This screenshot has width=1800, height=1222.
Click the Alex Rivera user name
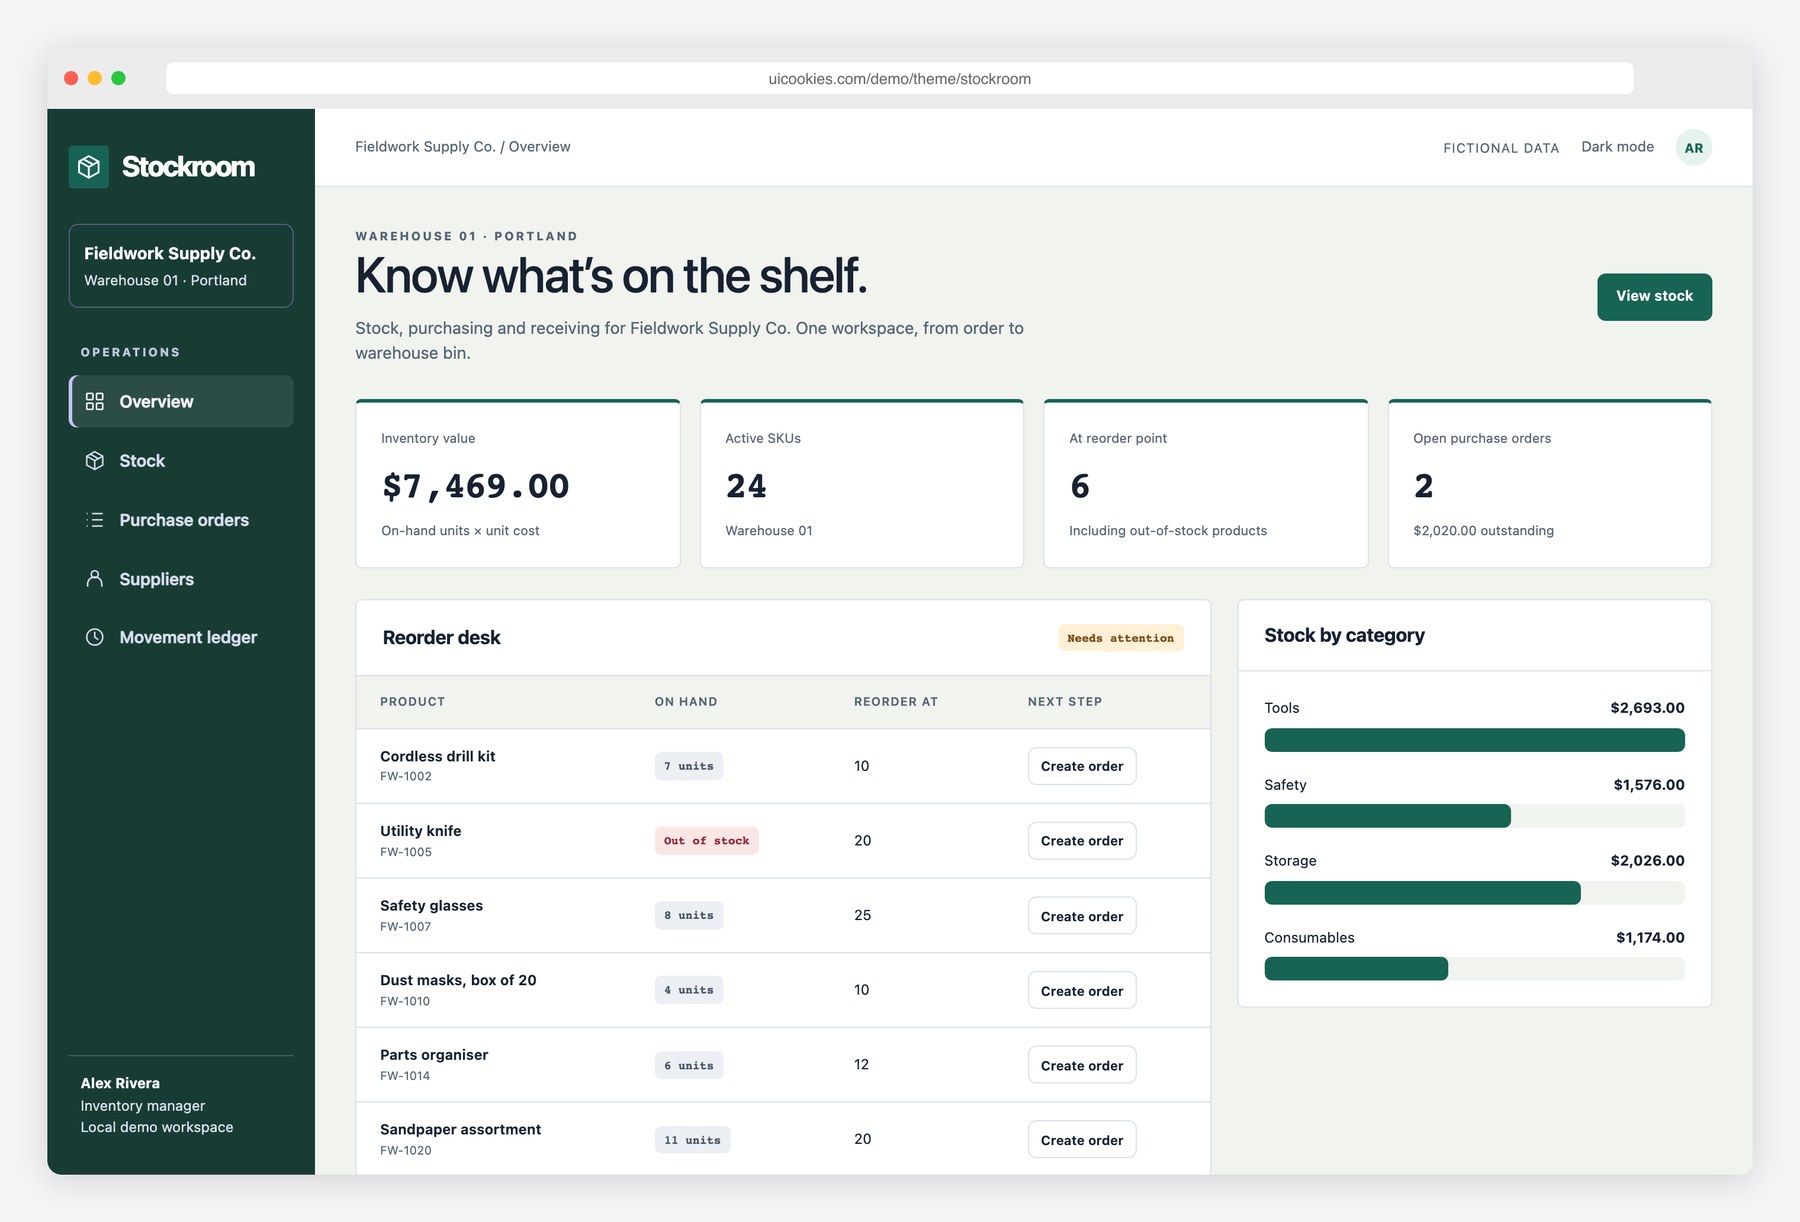click(120, 1083)
